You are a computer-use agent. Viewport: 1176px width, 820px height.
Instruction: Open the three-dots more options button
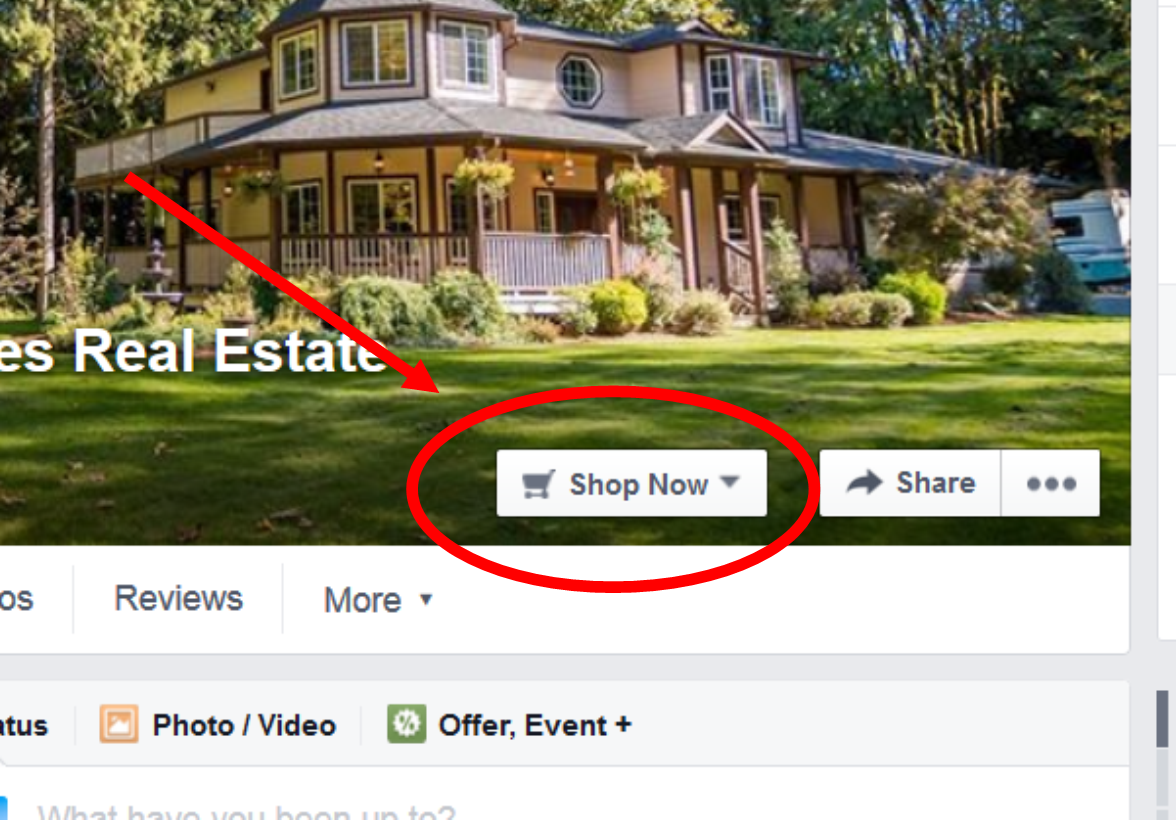pyautogui.click(x=1051, y=483)
